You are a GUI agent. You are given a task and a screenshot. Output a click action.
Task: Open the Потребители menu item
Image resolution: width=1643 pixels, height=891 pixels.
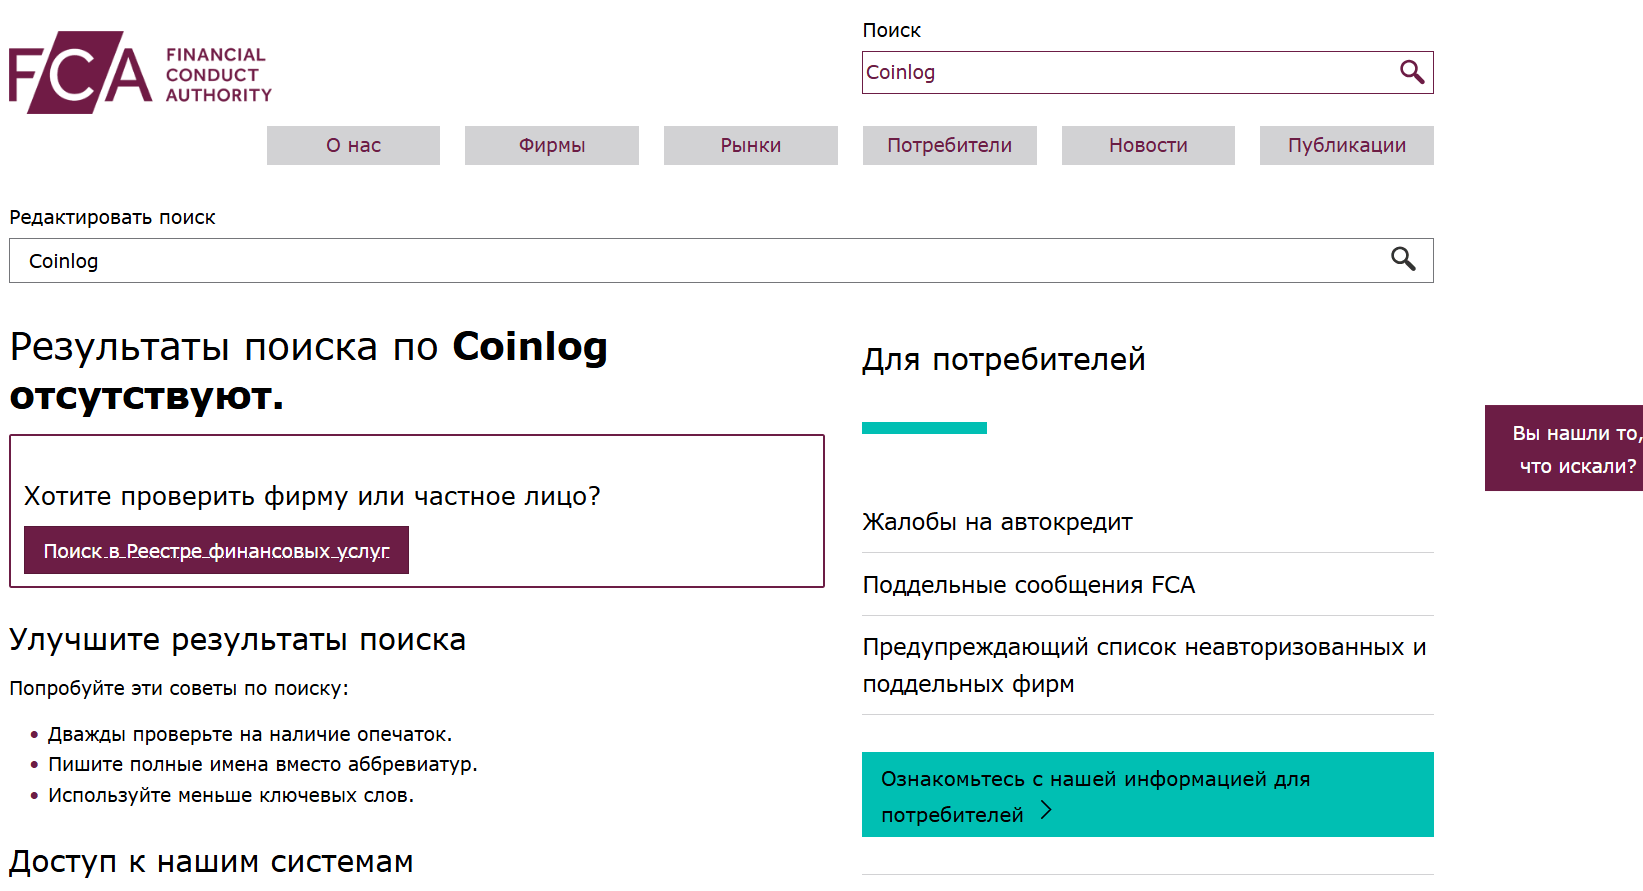pyautogui.click(x=949, y=145)
